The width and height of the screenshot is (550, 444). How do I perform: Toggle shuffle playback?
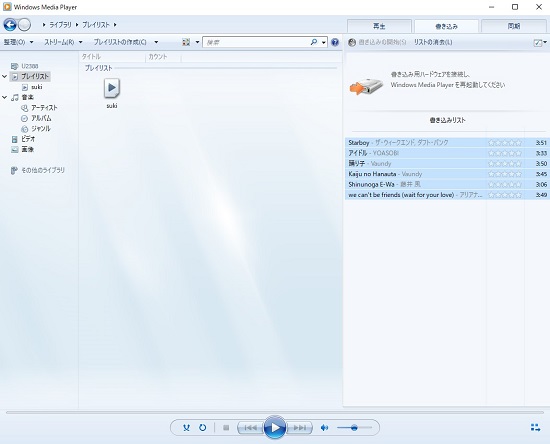click(x=186, y=428)
